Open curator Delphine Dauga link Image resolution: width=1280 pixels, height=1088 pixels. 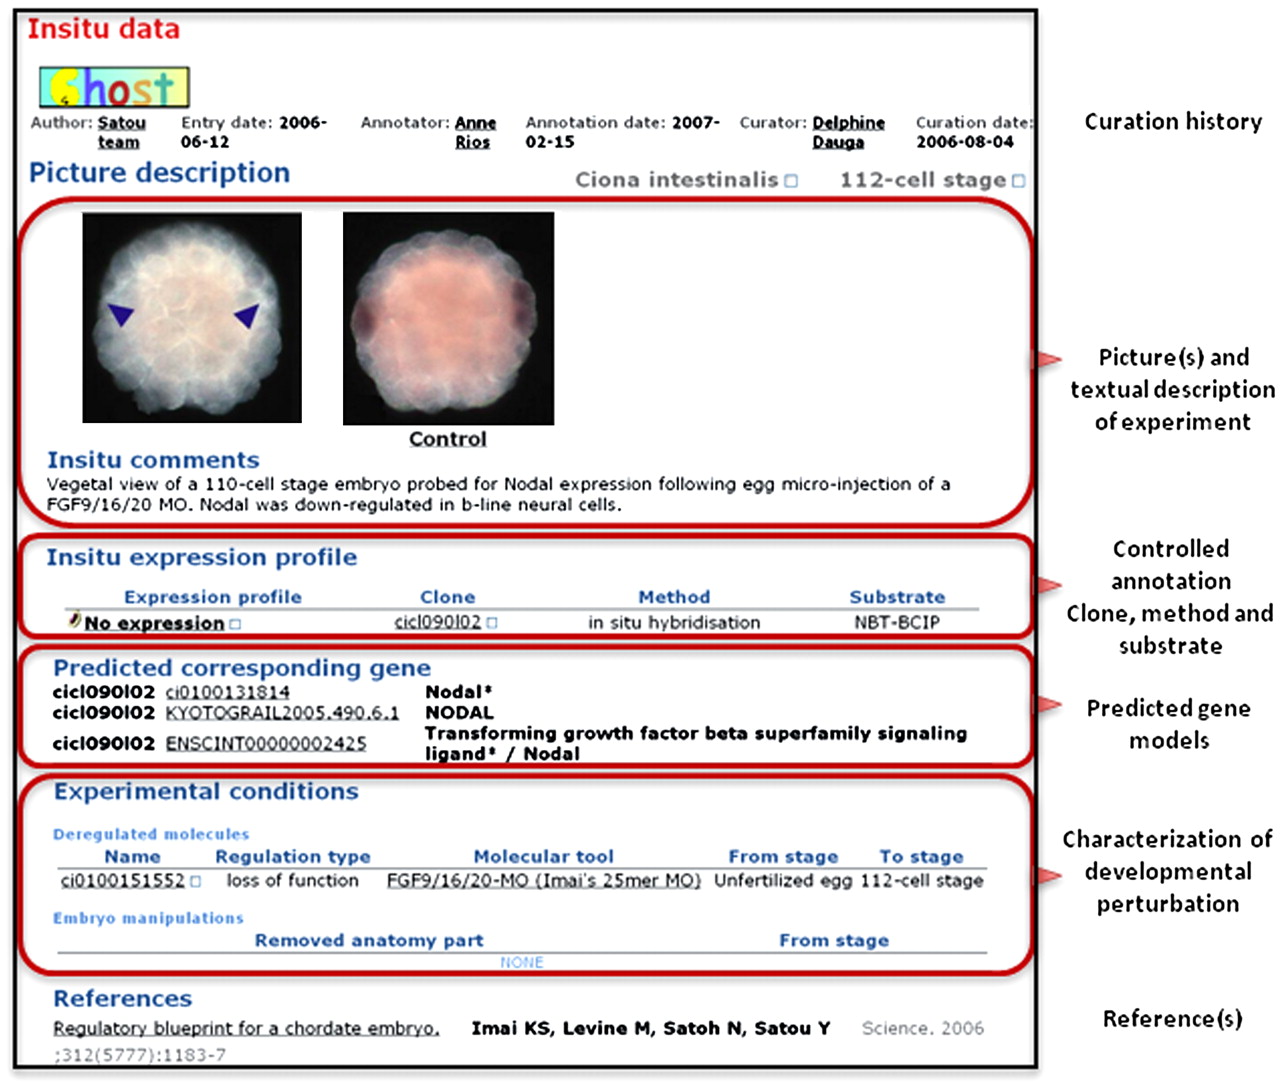coord(847,132)
